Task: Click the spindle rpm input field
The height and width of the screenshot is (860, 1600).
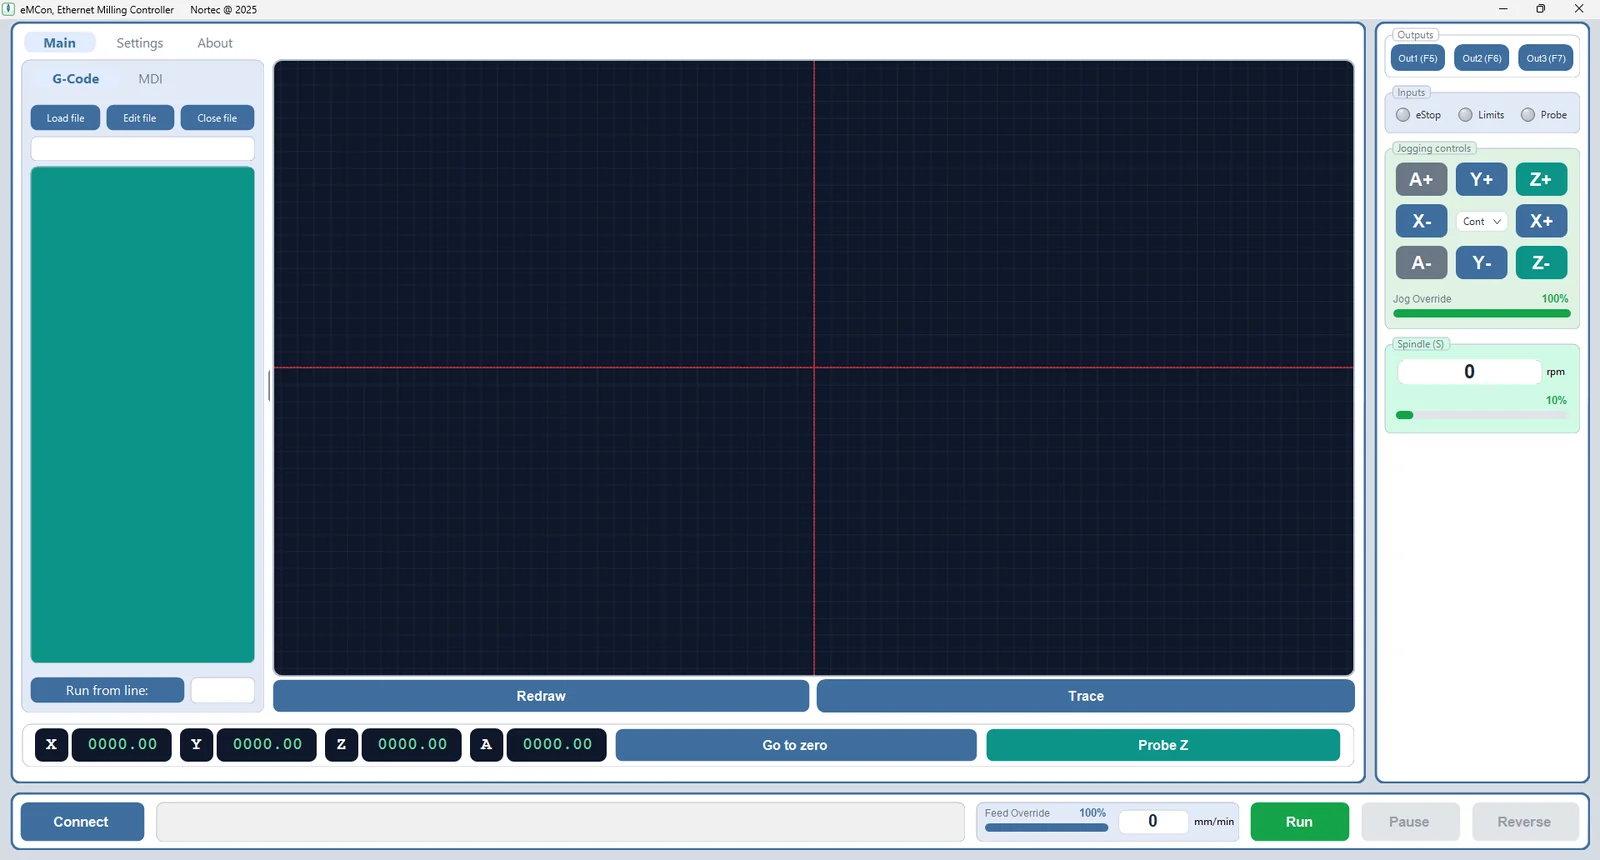Action: [1469, 372]
